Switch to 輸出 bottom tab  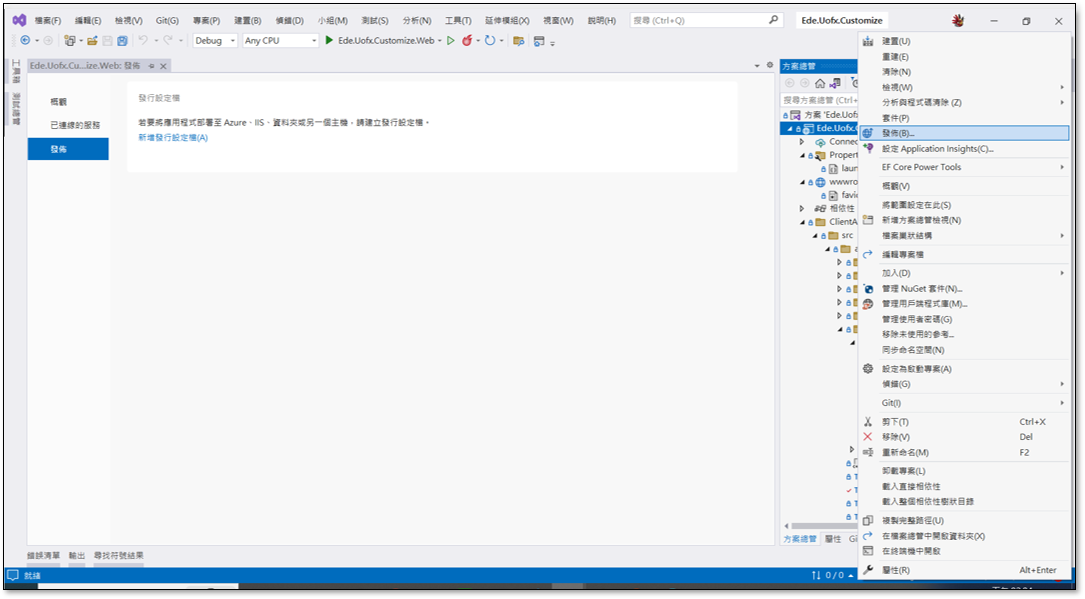(77, 555)
